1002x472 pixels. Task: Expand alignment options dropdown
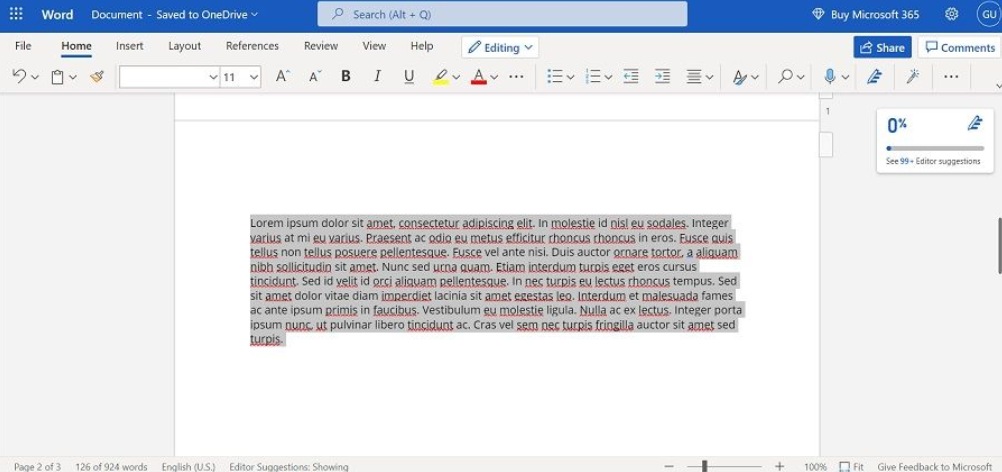[709, 77]
